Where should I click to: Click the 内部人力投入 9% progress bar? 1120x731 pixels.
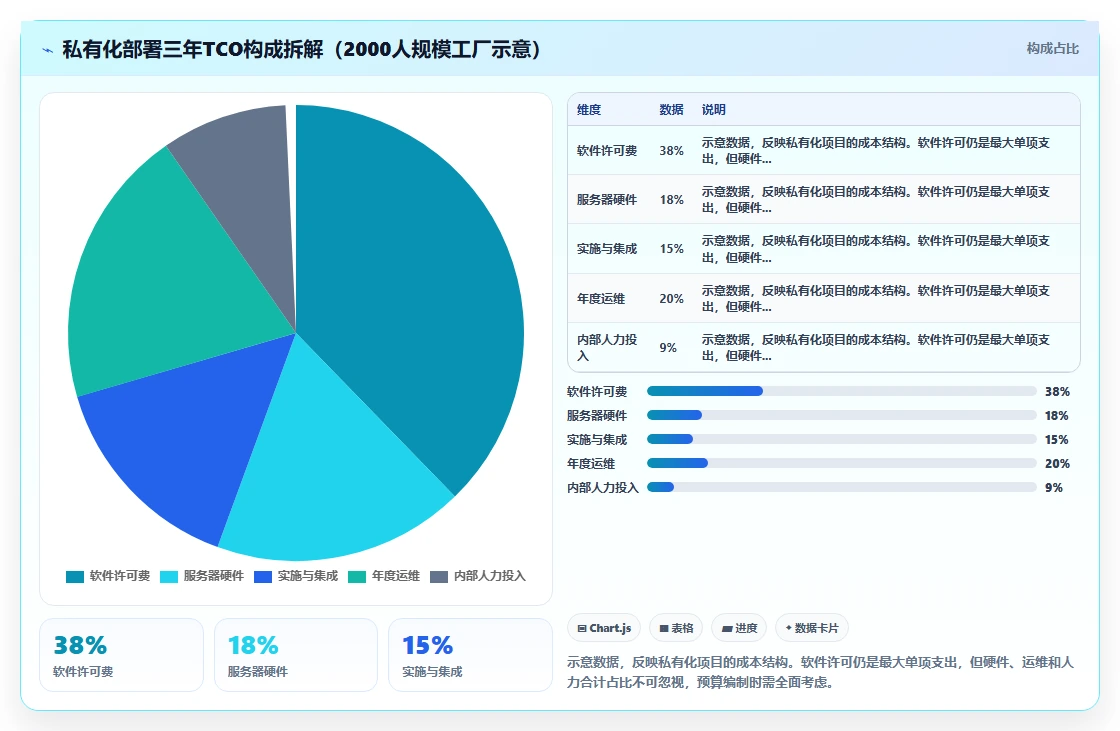coord(841,487)
